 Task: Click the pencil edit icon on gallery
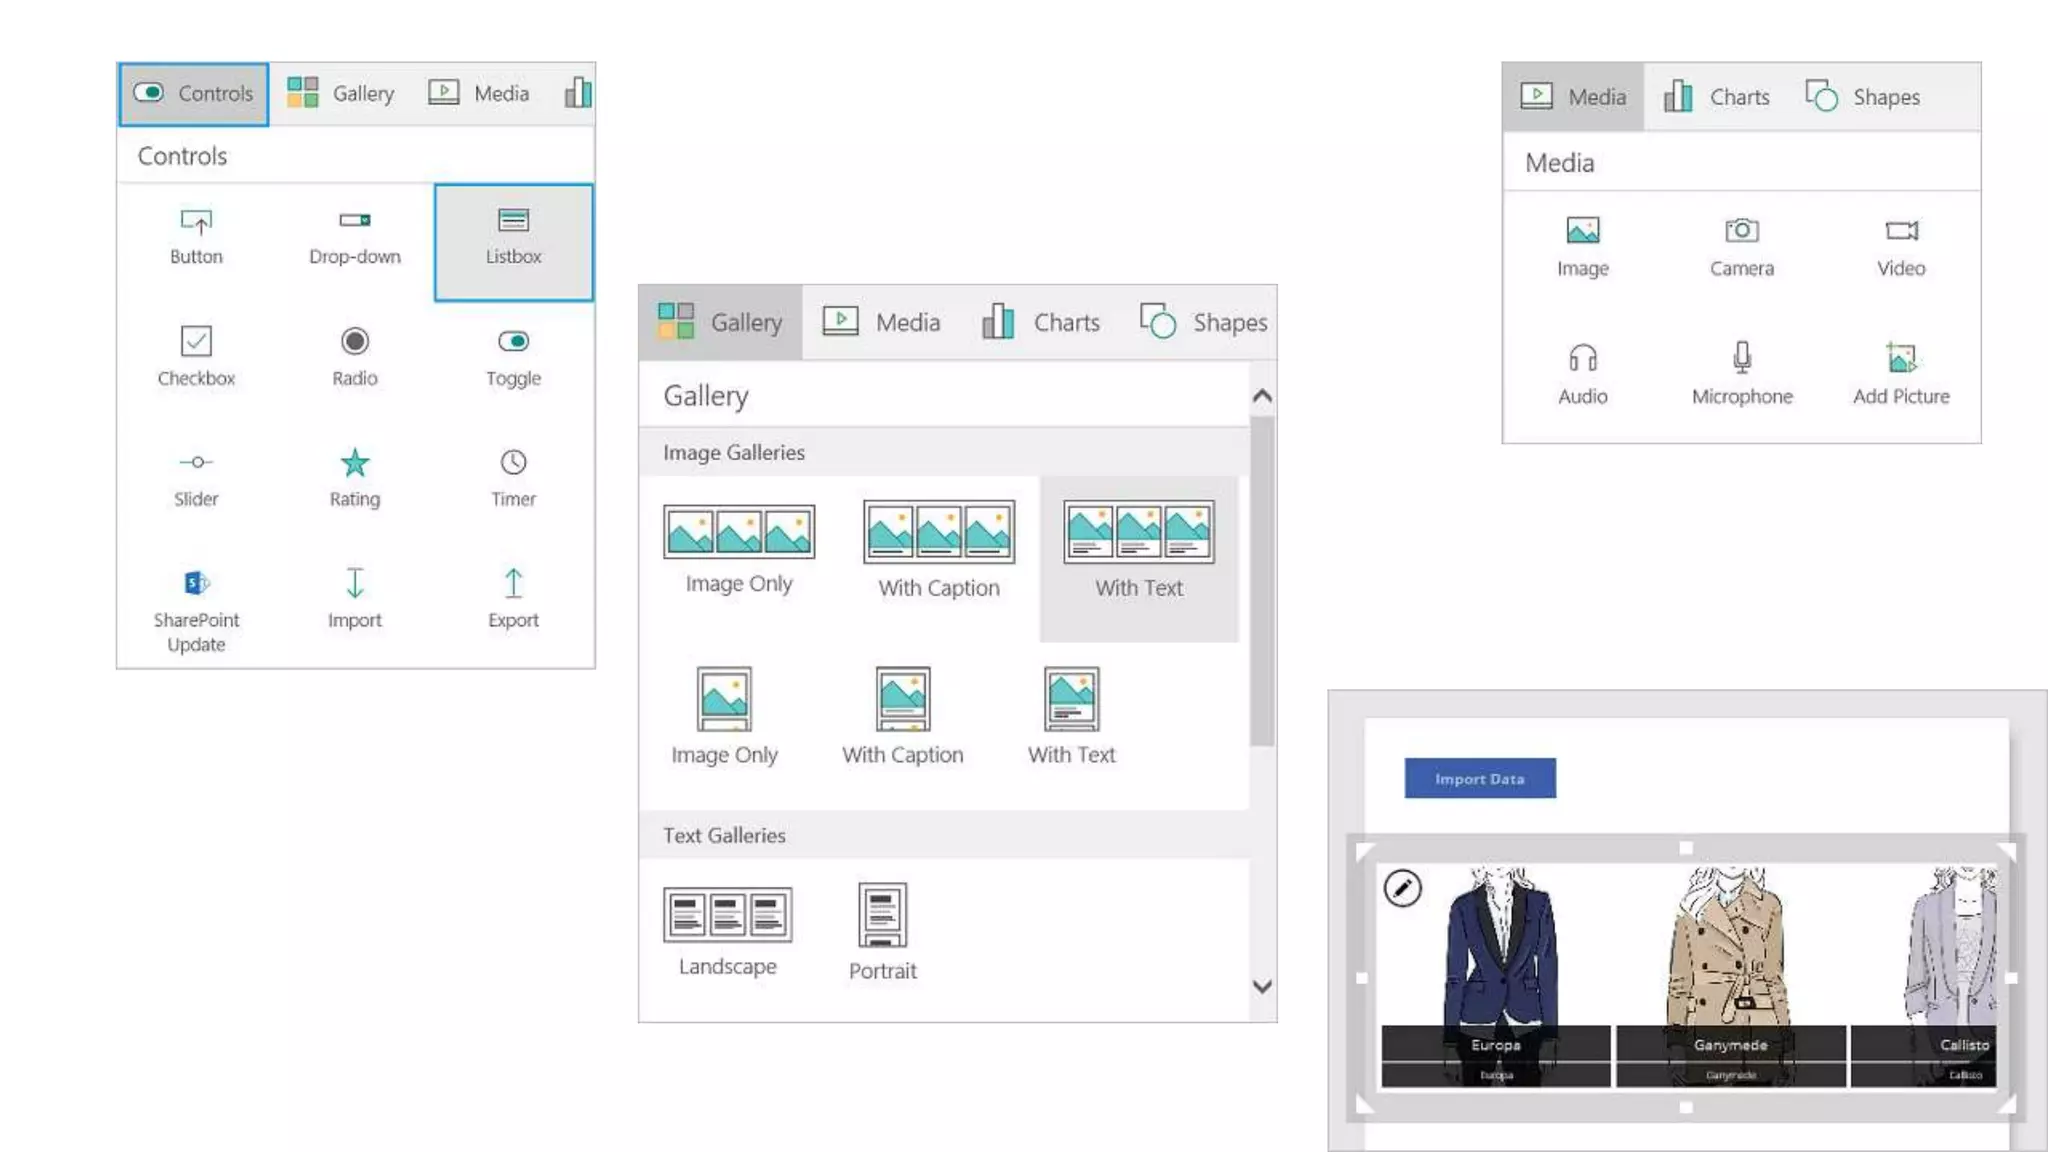coord(1402,888)
